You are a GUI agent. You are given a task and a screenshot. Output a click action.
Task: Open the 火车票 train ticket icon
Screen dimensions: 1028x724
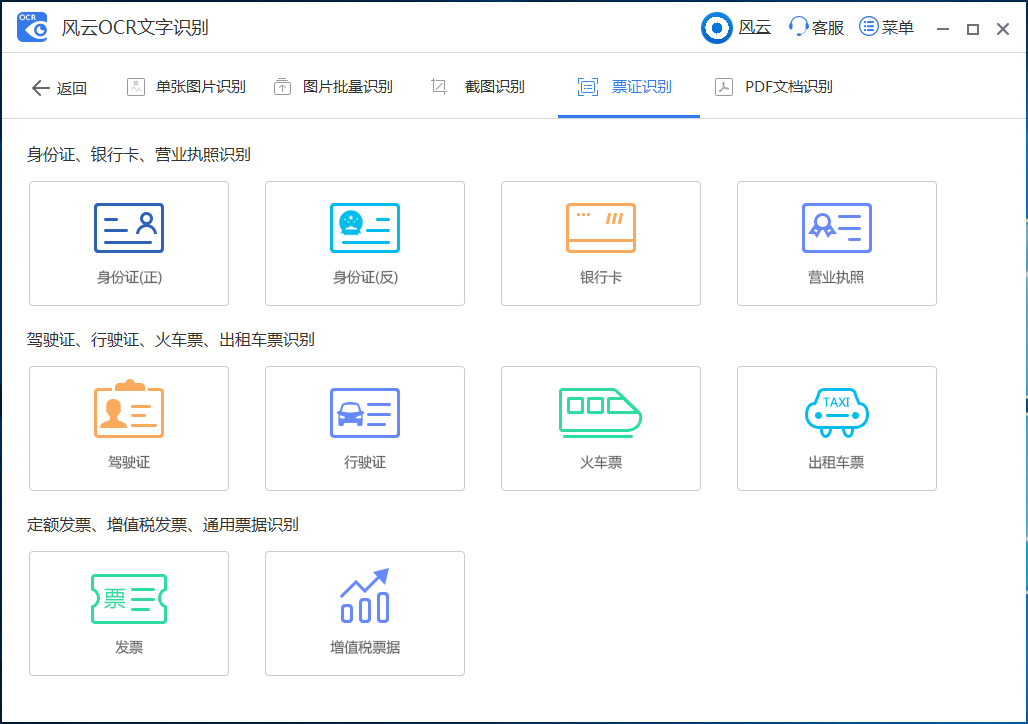[x=601, y=413]
